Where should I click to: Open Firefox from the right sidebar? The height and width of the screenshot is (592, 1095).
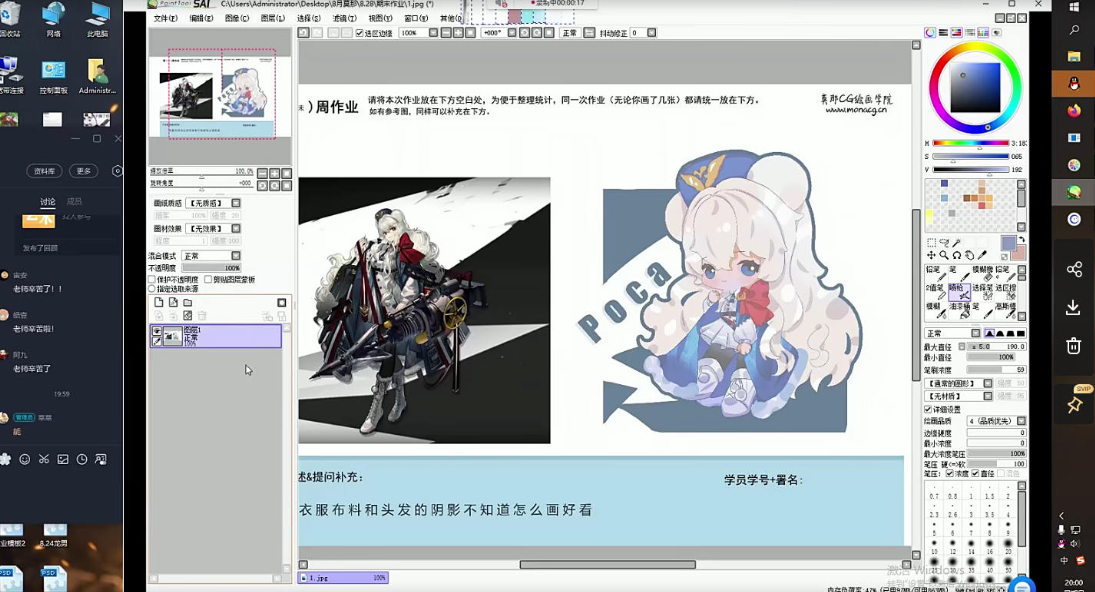pos(1074,110)
